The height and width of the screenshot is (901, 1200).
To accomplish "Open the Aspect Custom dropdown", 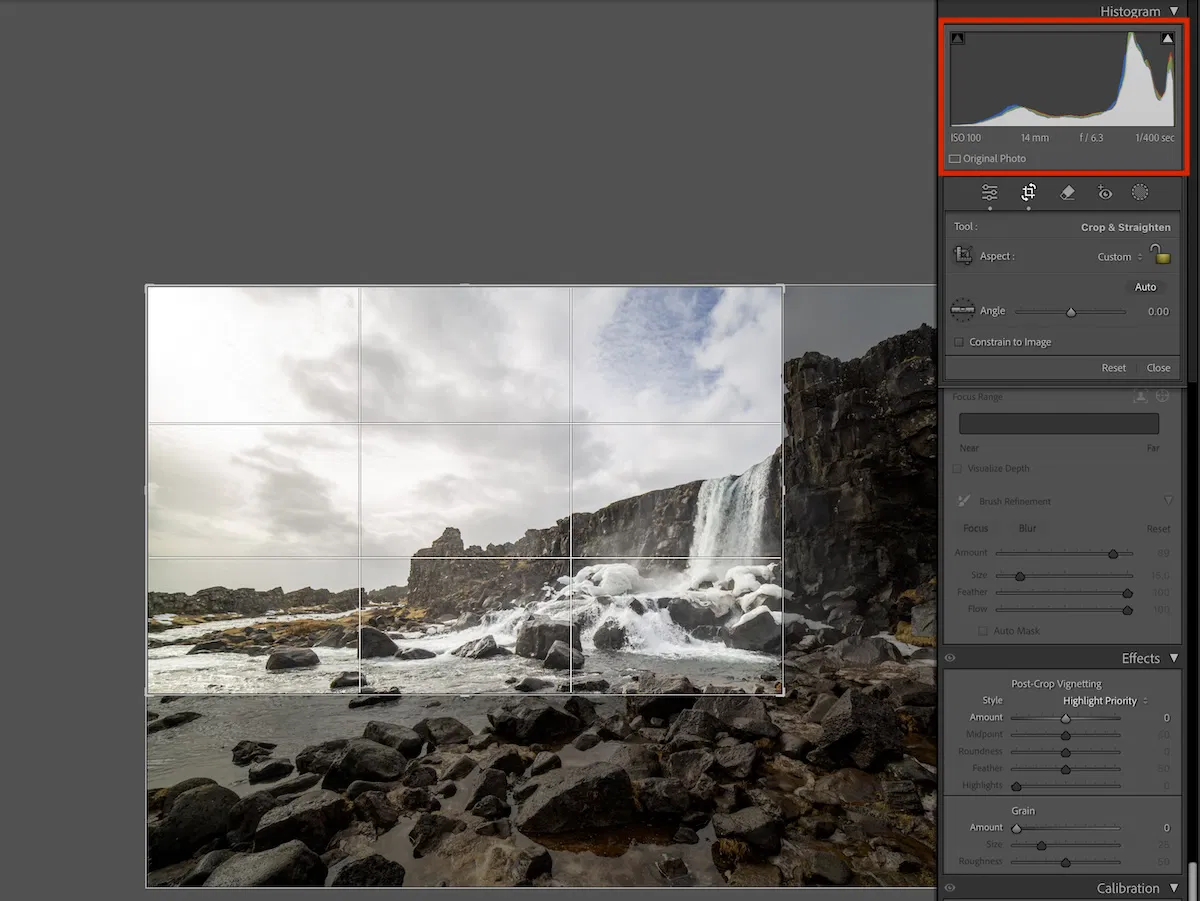I will point(1119,257).
